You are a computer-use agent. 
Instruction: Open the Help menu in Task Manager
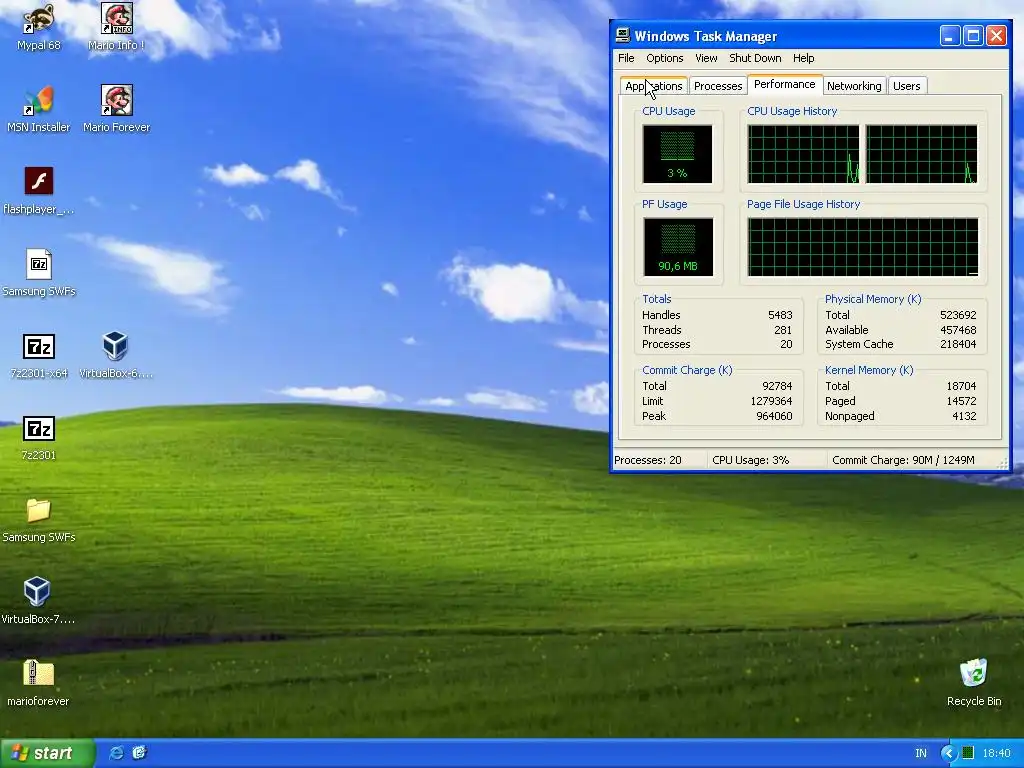click(x=803, y=58)
